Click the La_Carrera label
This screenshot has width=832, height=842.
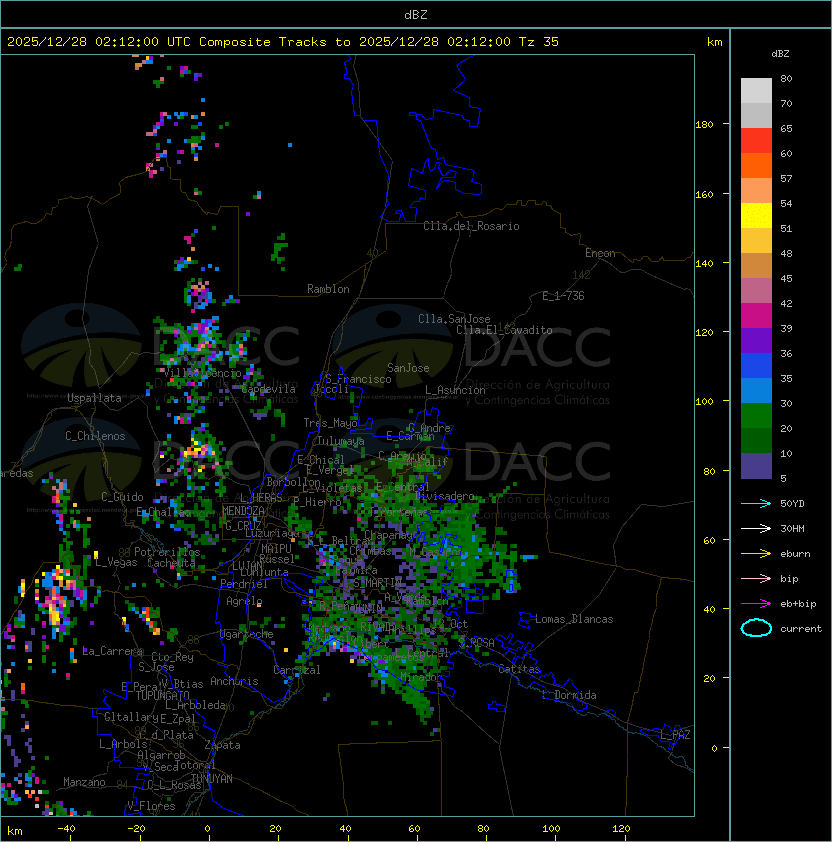113,651
